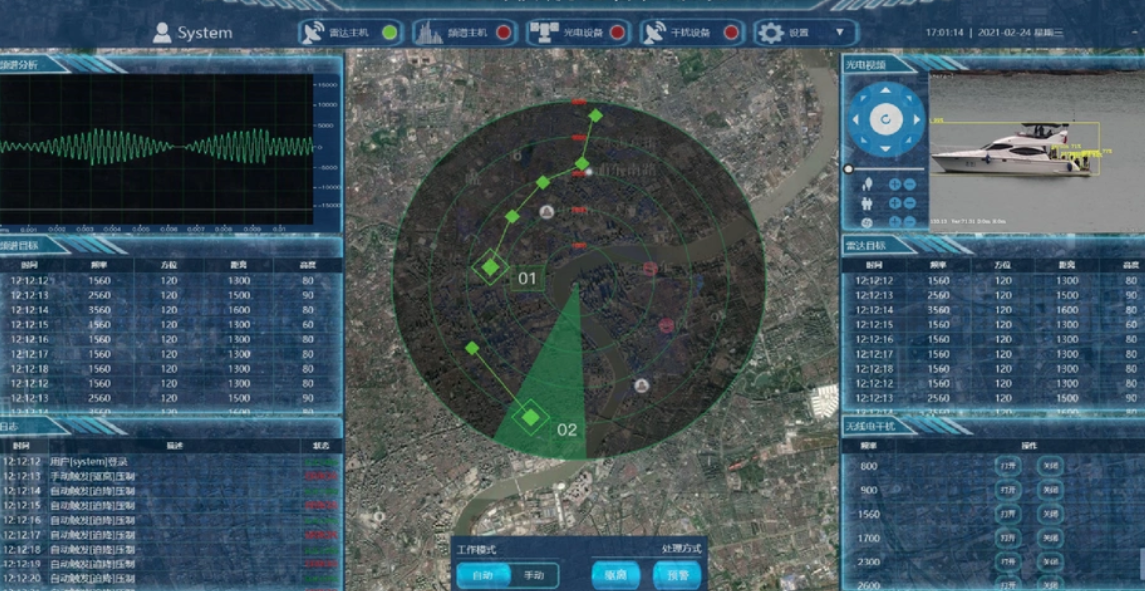The image size is (1145, 591).
Task: Click the spectrum host (频谱主机) icon
Action: (430, 32)
